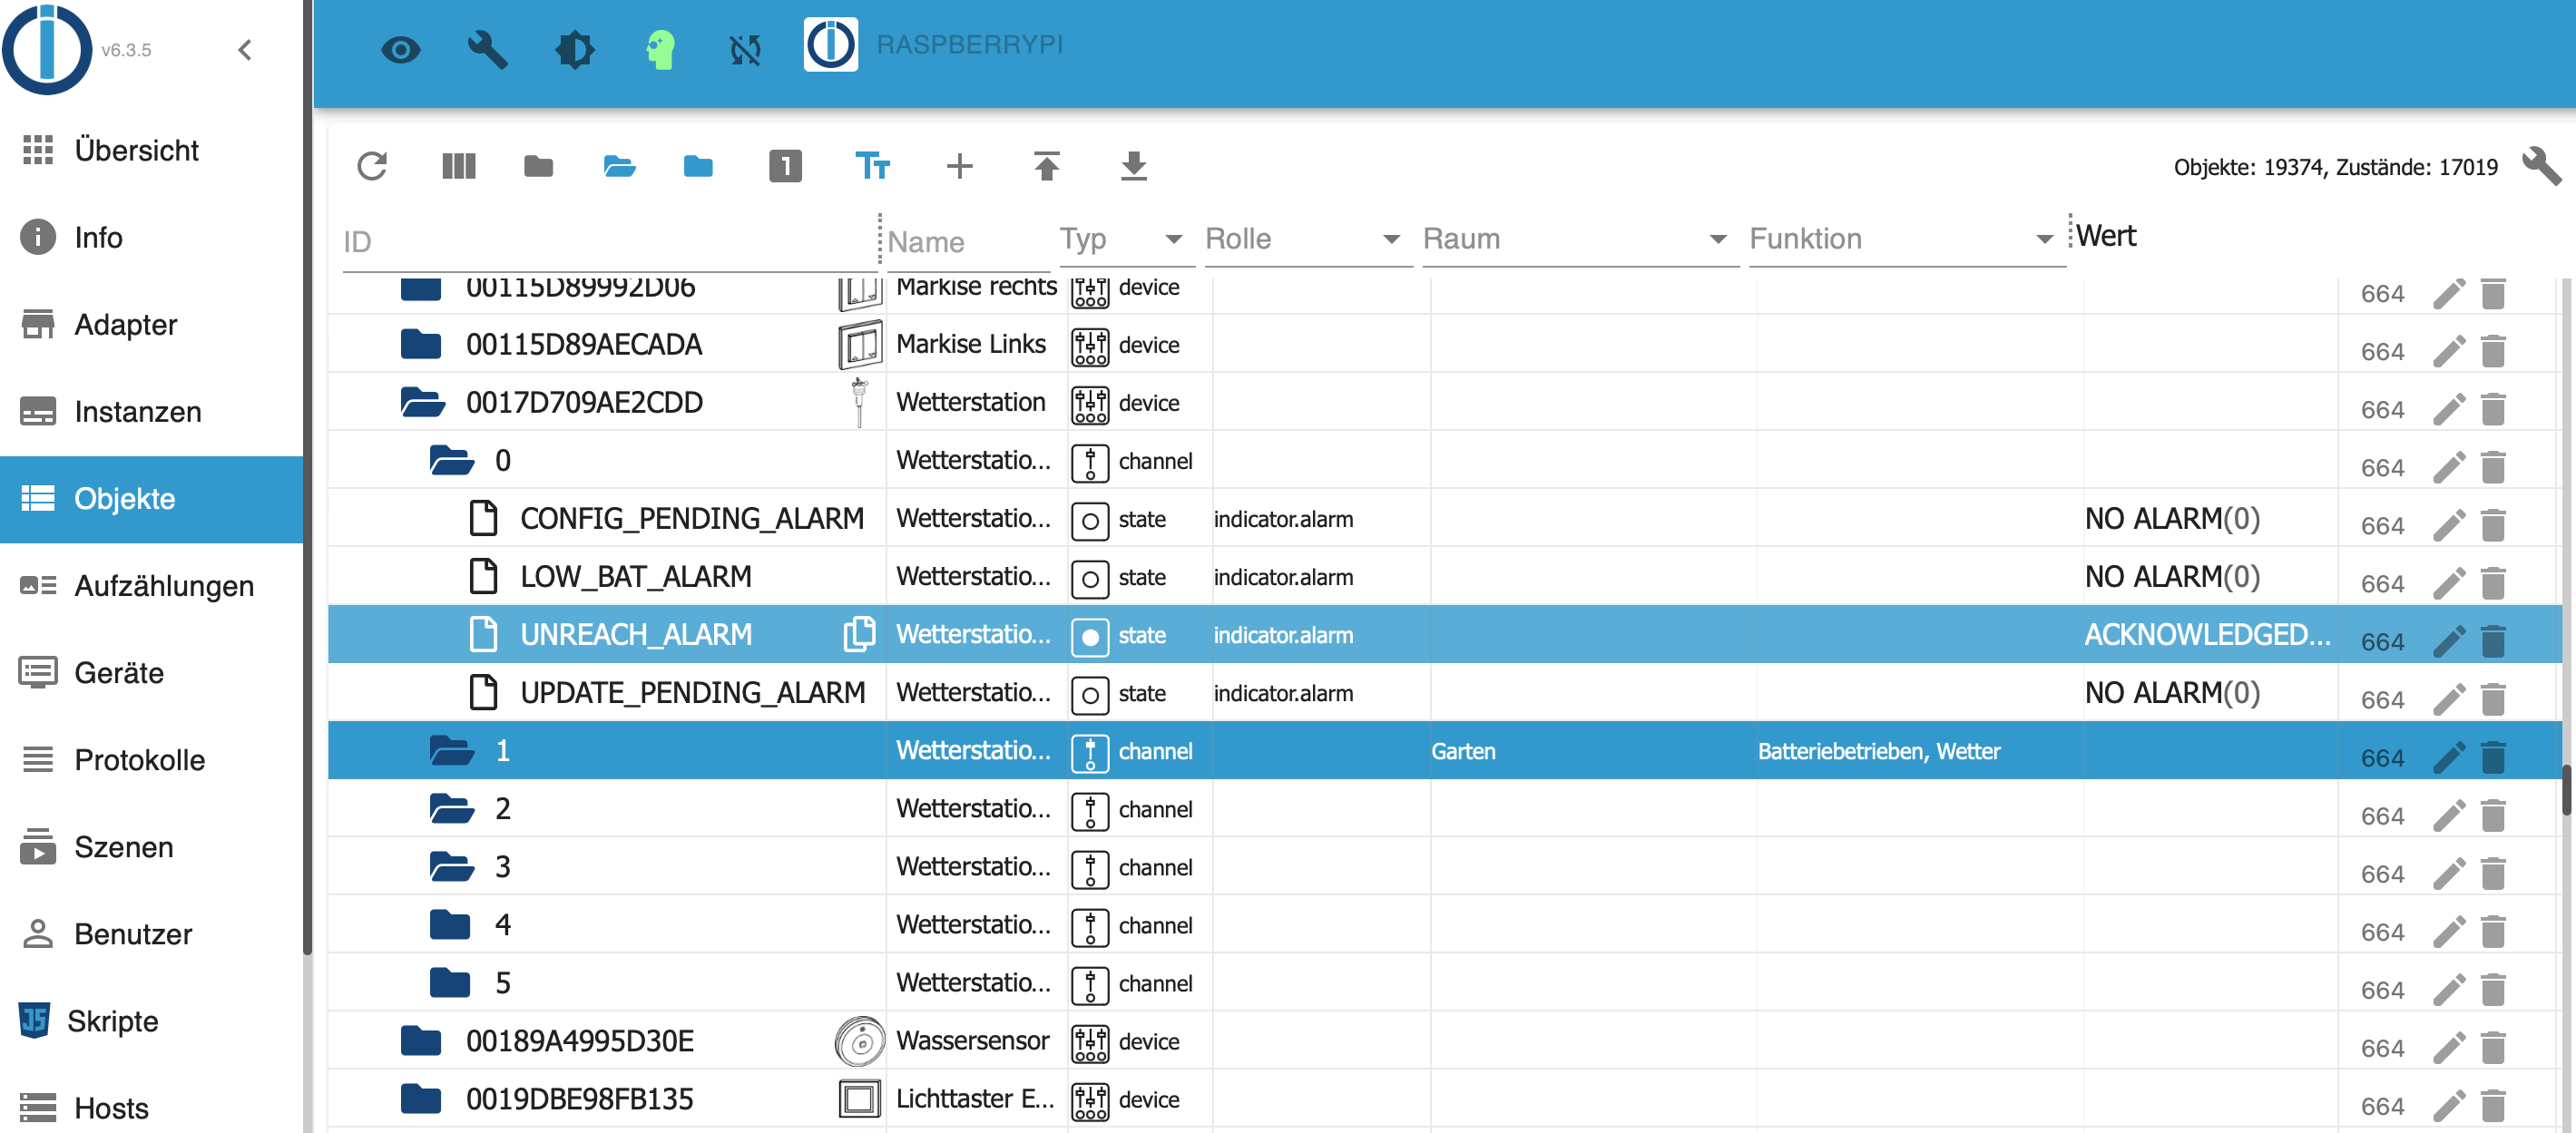The width and height of the screenshot is (2576, 1133).
Task: Toggle expert mode head icon
Action: coord(660,49)
